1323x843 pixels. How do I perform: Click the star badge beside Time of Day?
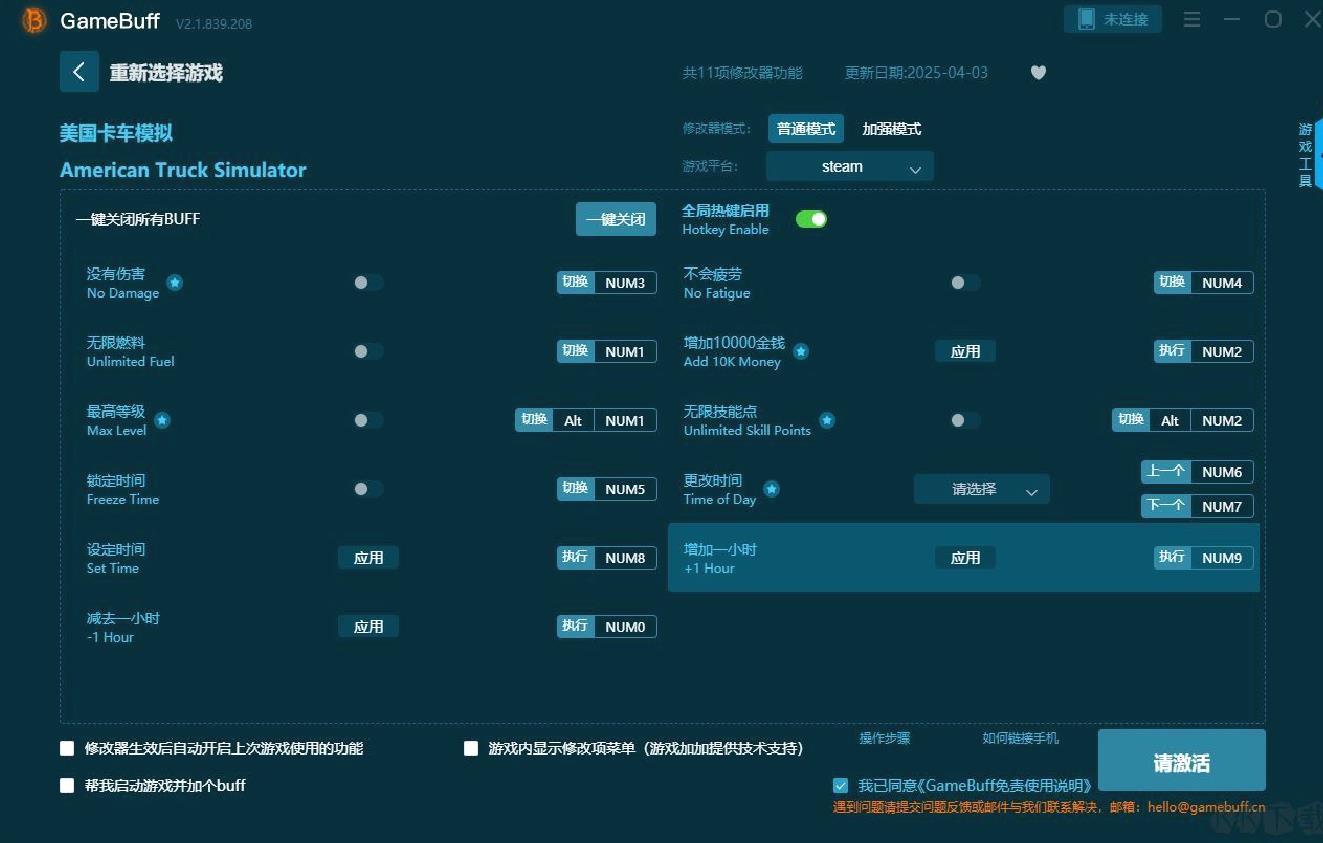(x=772, y=489)
